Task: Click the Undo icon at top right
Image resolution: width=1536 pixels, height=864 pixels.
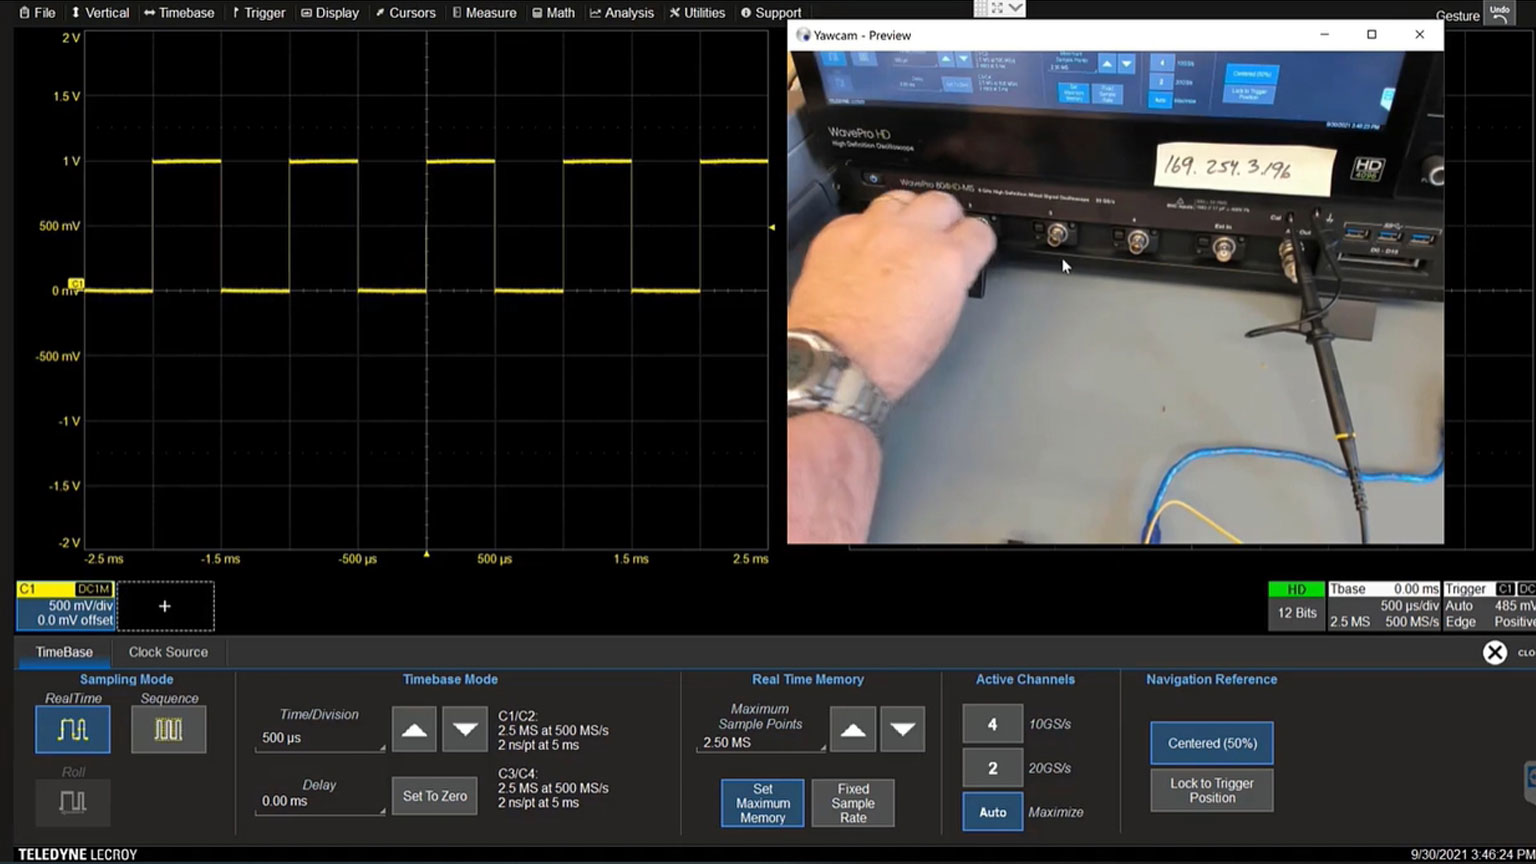Action: coord(1499,13)
